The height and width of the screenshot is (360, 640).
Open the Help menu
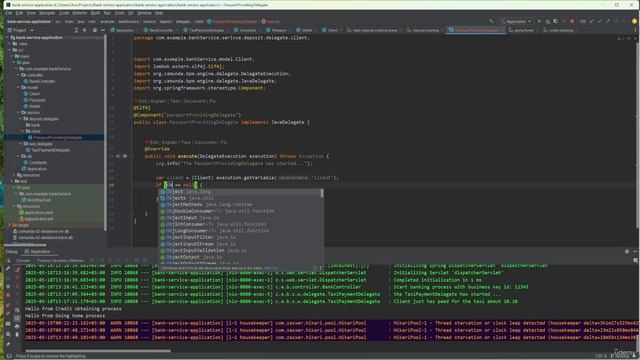(x=159, y=13)
